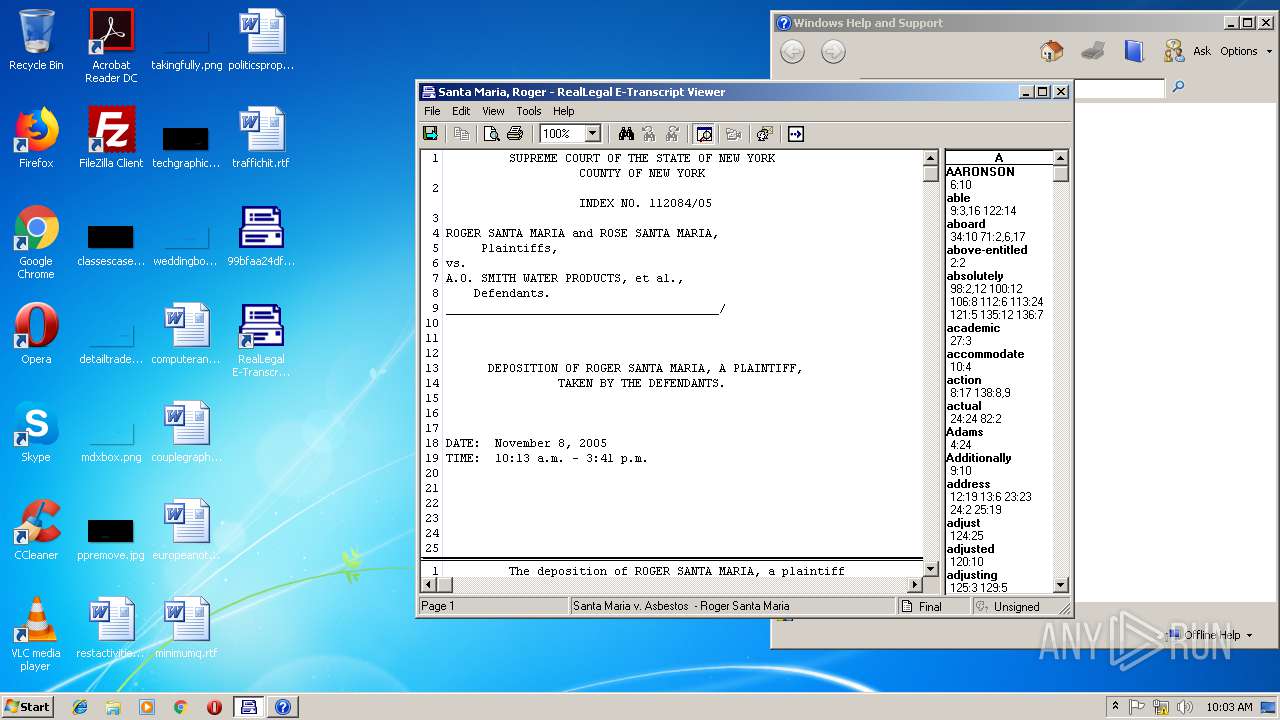Click the search magnifier in Help and Support

click(x=1178, y=88)
